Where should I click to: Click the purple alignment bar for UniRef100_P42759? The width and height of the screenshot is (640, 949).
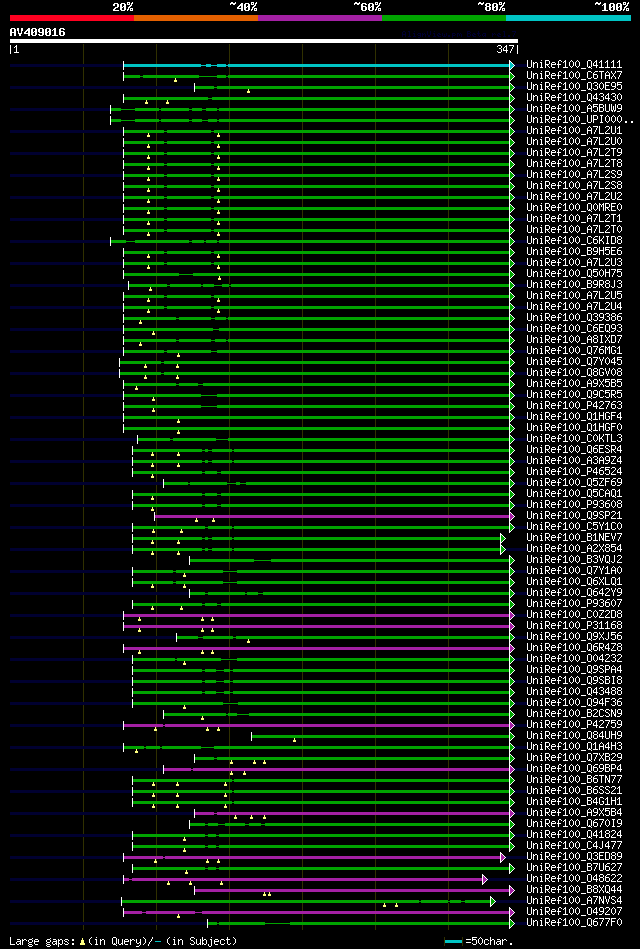(317, 725)
